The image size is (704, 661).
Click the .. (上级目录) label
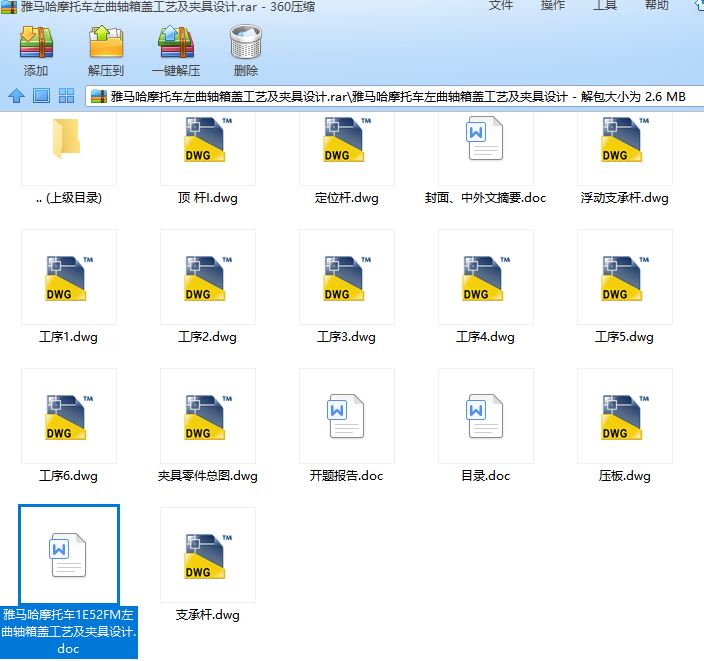pyautogui.click(x=69, y=198)
